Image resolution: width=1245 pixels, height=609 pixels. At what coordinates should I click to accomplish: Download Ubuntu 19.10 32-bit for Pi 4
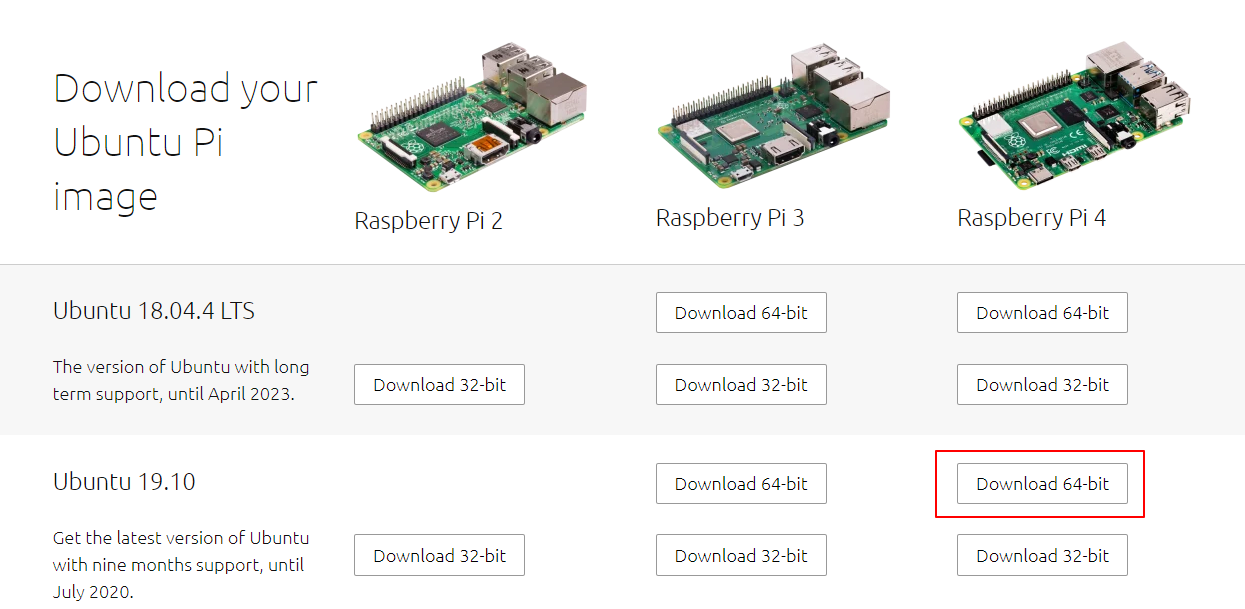(x=1042, y=556)
